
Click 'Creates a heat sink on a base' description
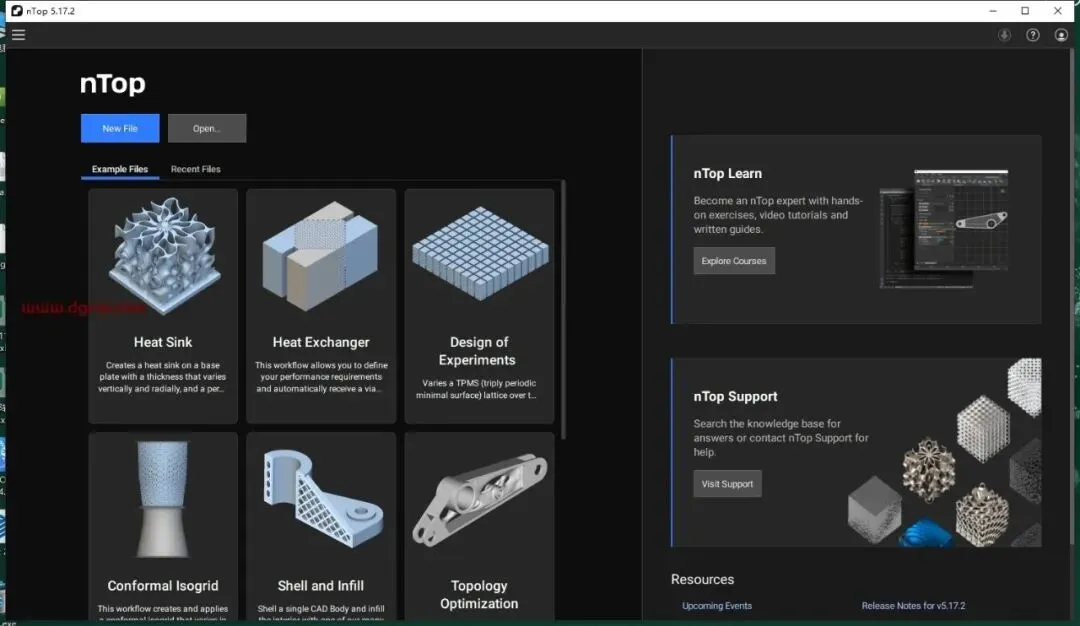coord(163,377)
